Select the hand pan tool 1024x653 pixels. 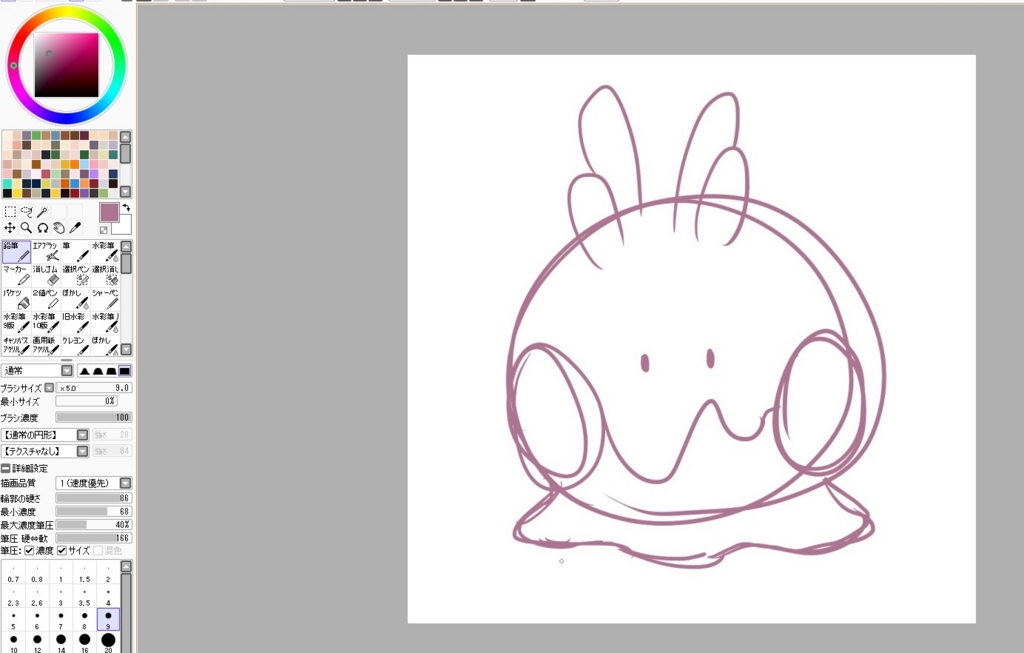coord(59,227)
